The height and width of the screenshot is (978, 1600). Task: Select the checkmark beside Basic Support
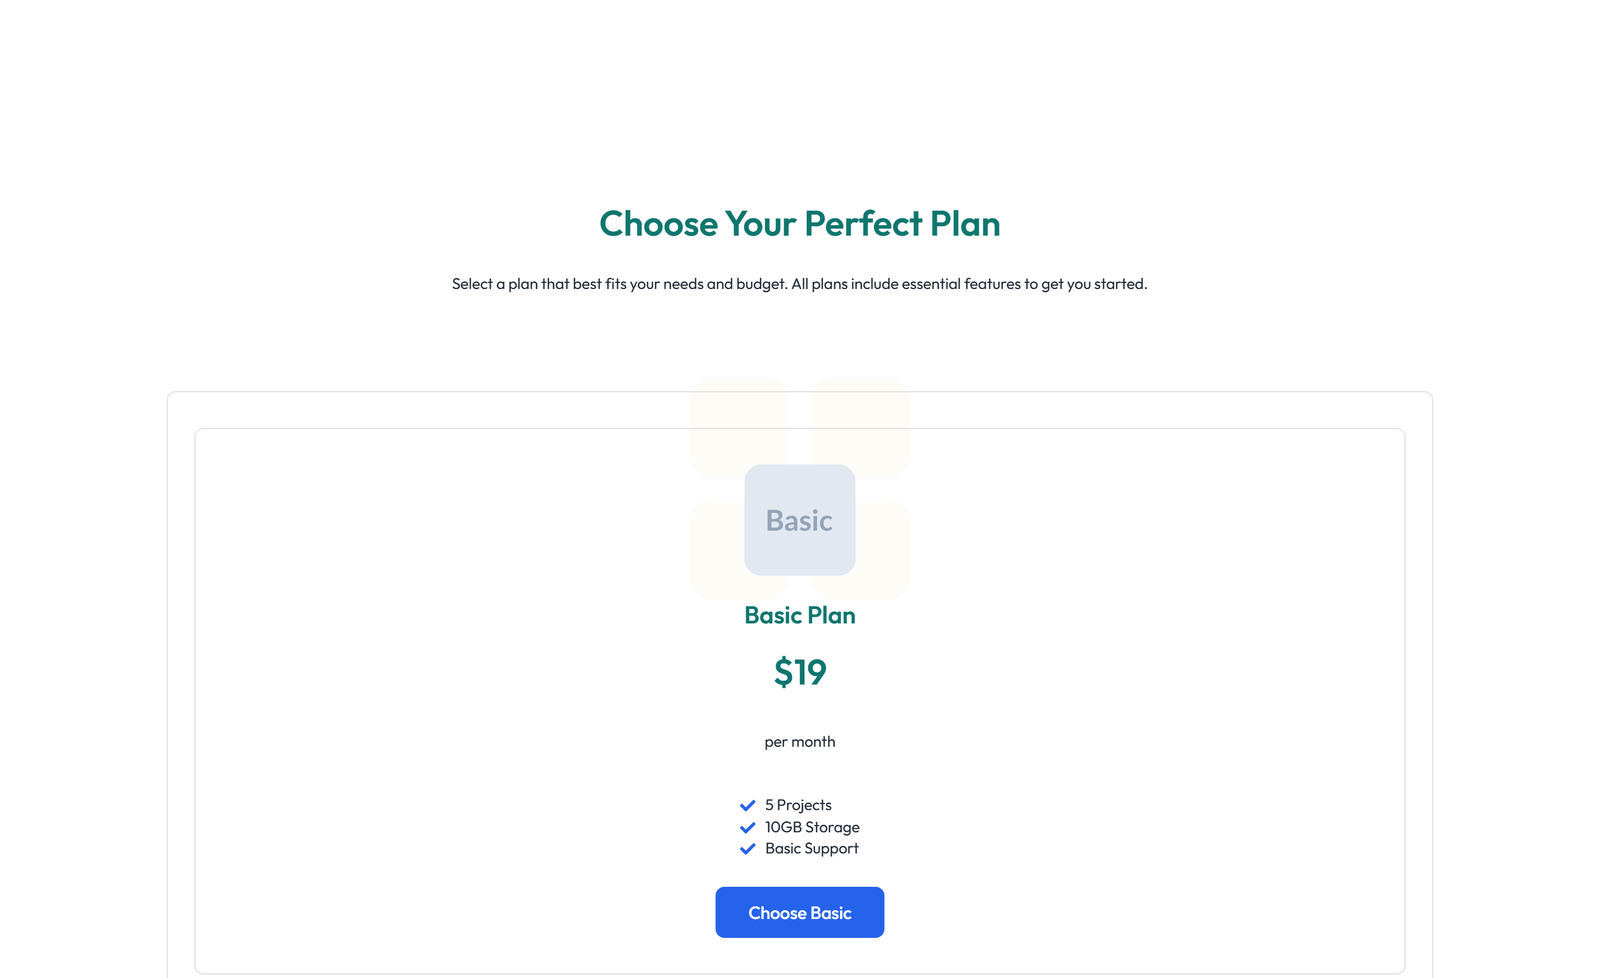[x=747, y=848]
